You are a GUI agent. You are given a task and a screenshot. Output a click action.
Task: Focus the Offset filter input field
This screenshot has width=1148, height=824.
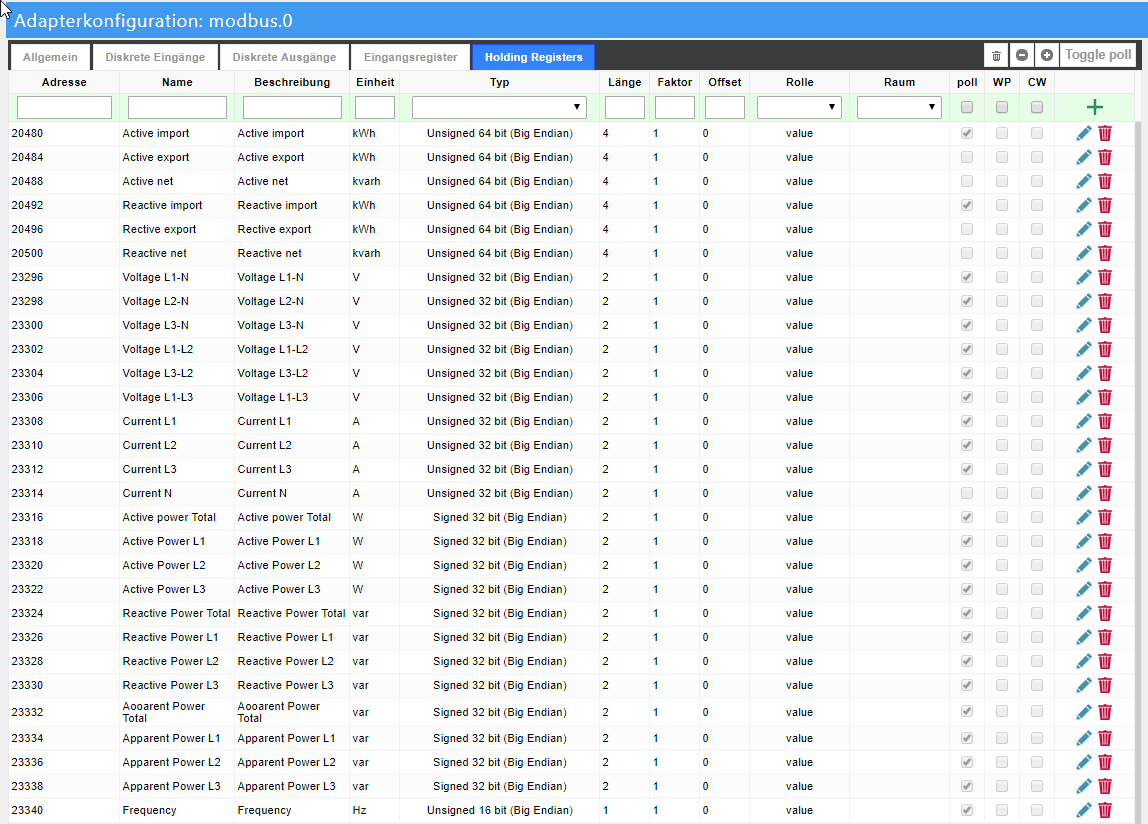coord(725,108)
